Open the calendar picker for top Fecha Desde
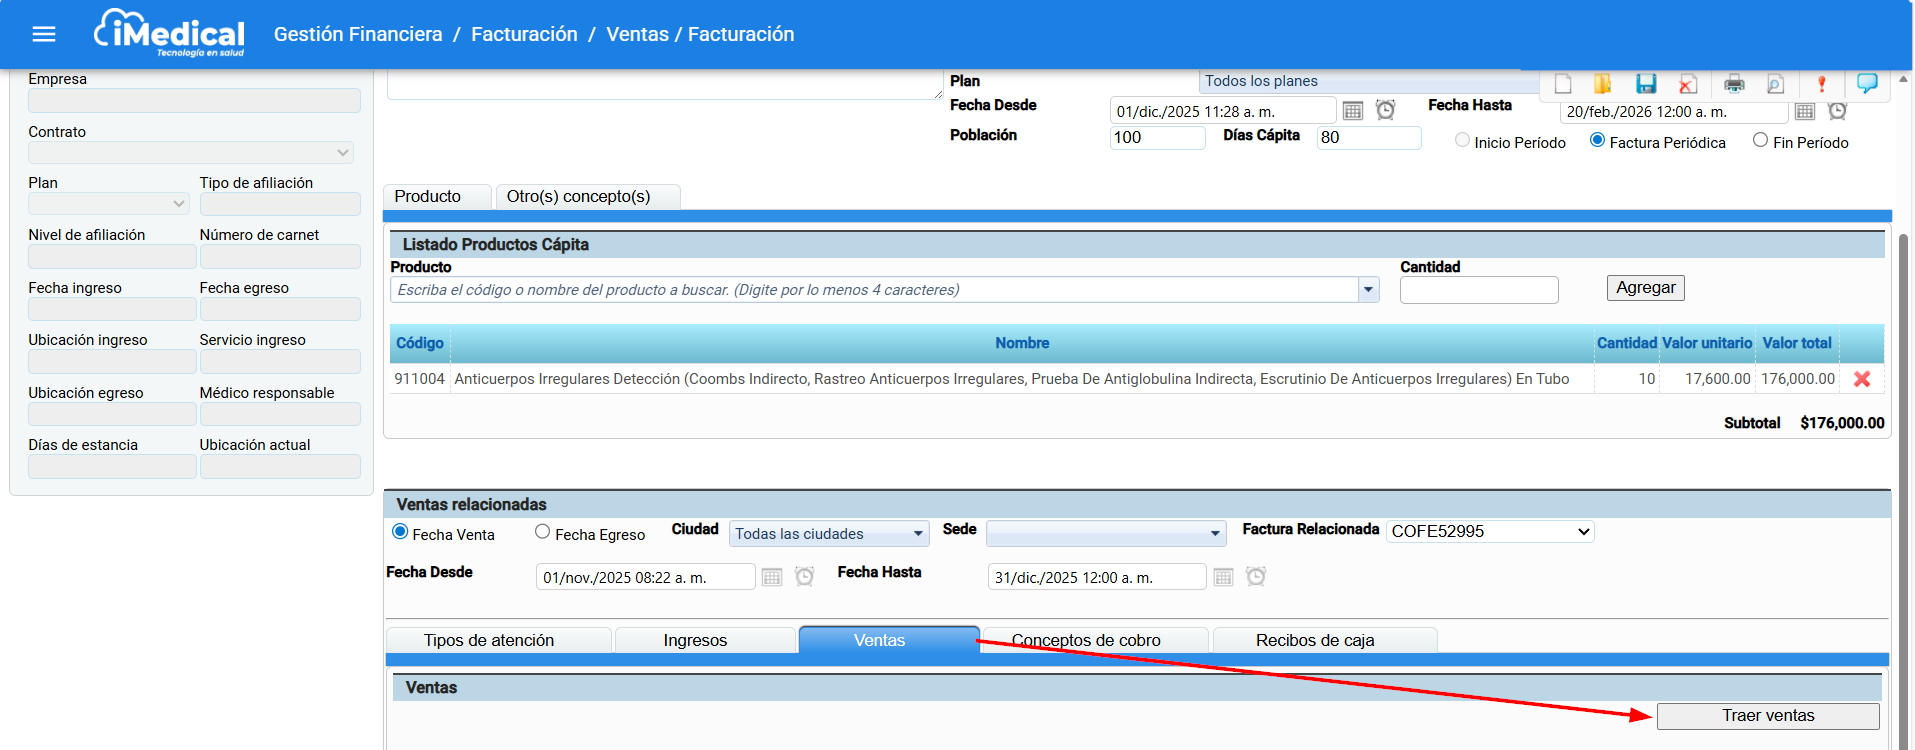Screen dimensions: 1915x750 [x=1352, y=111]
